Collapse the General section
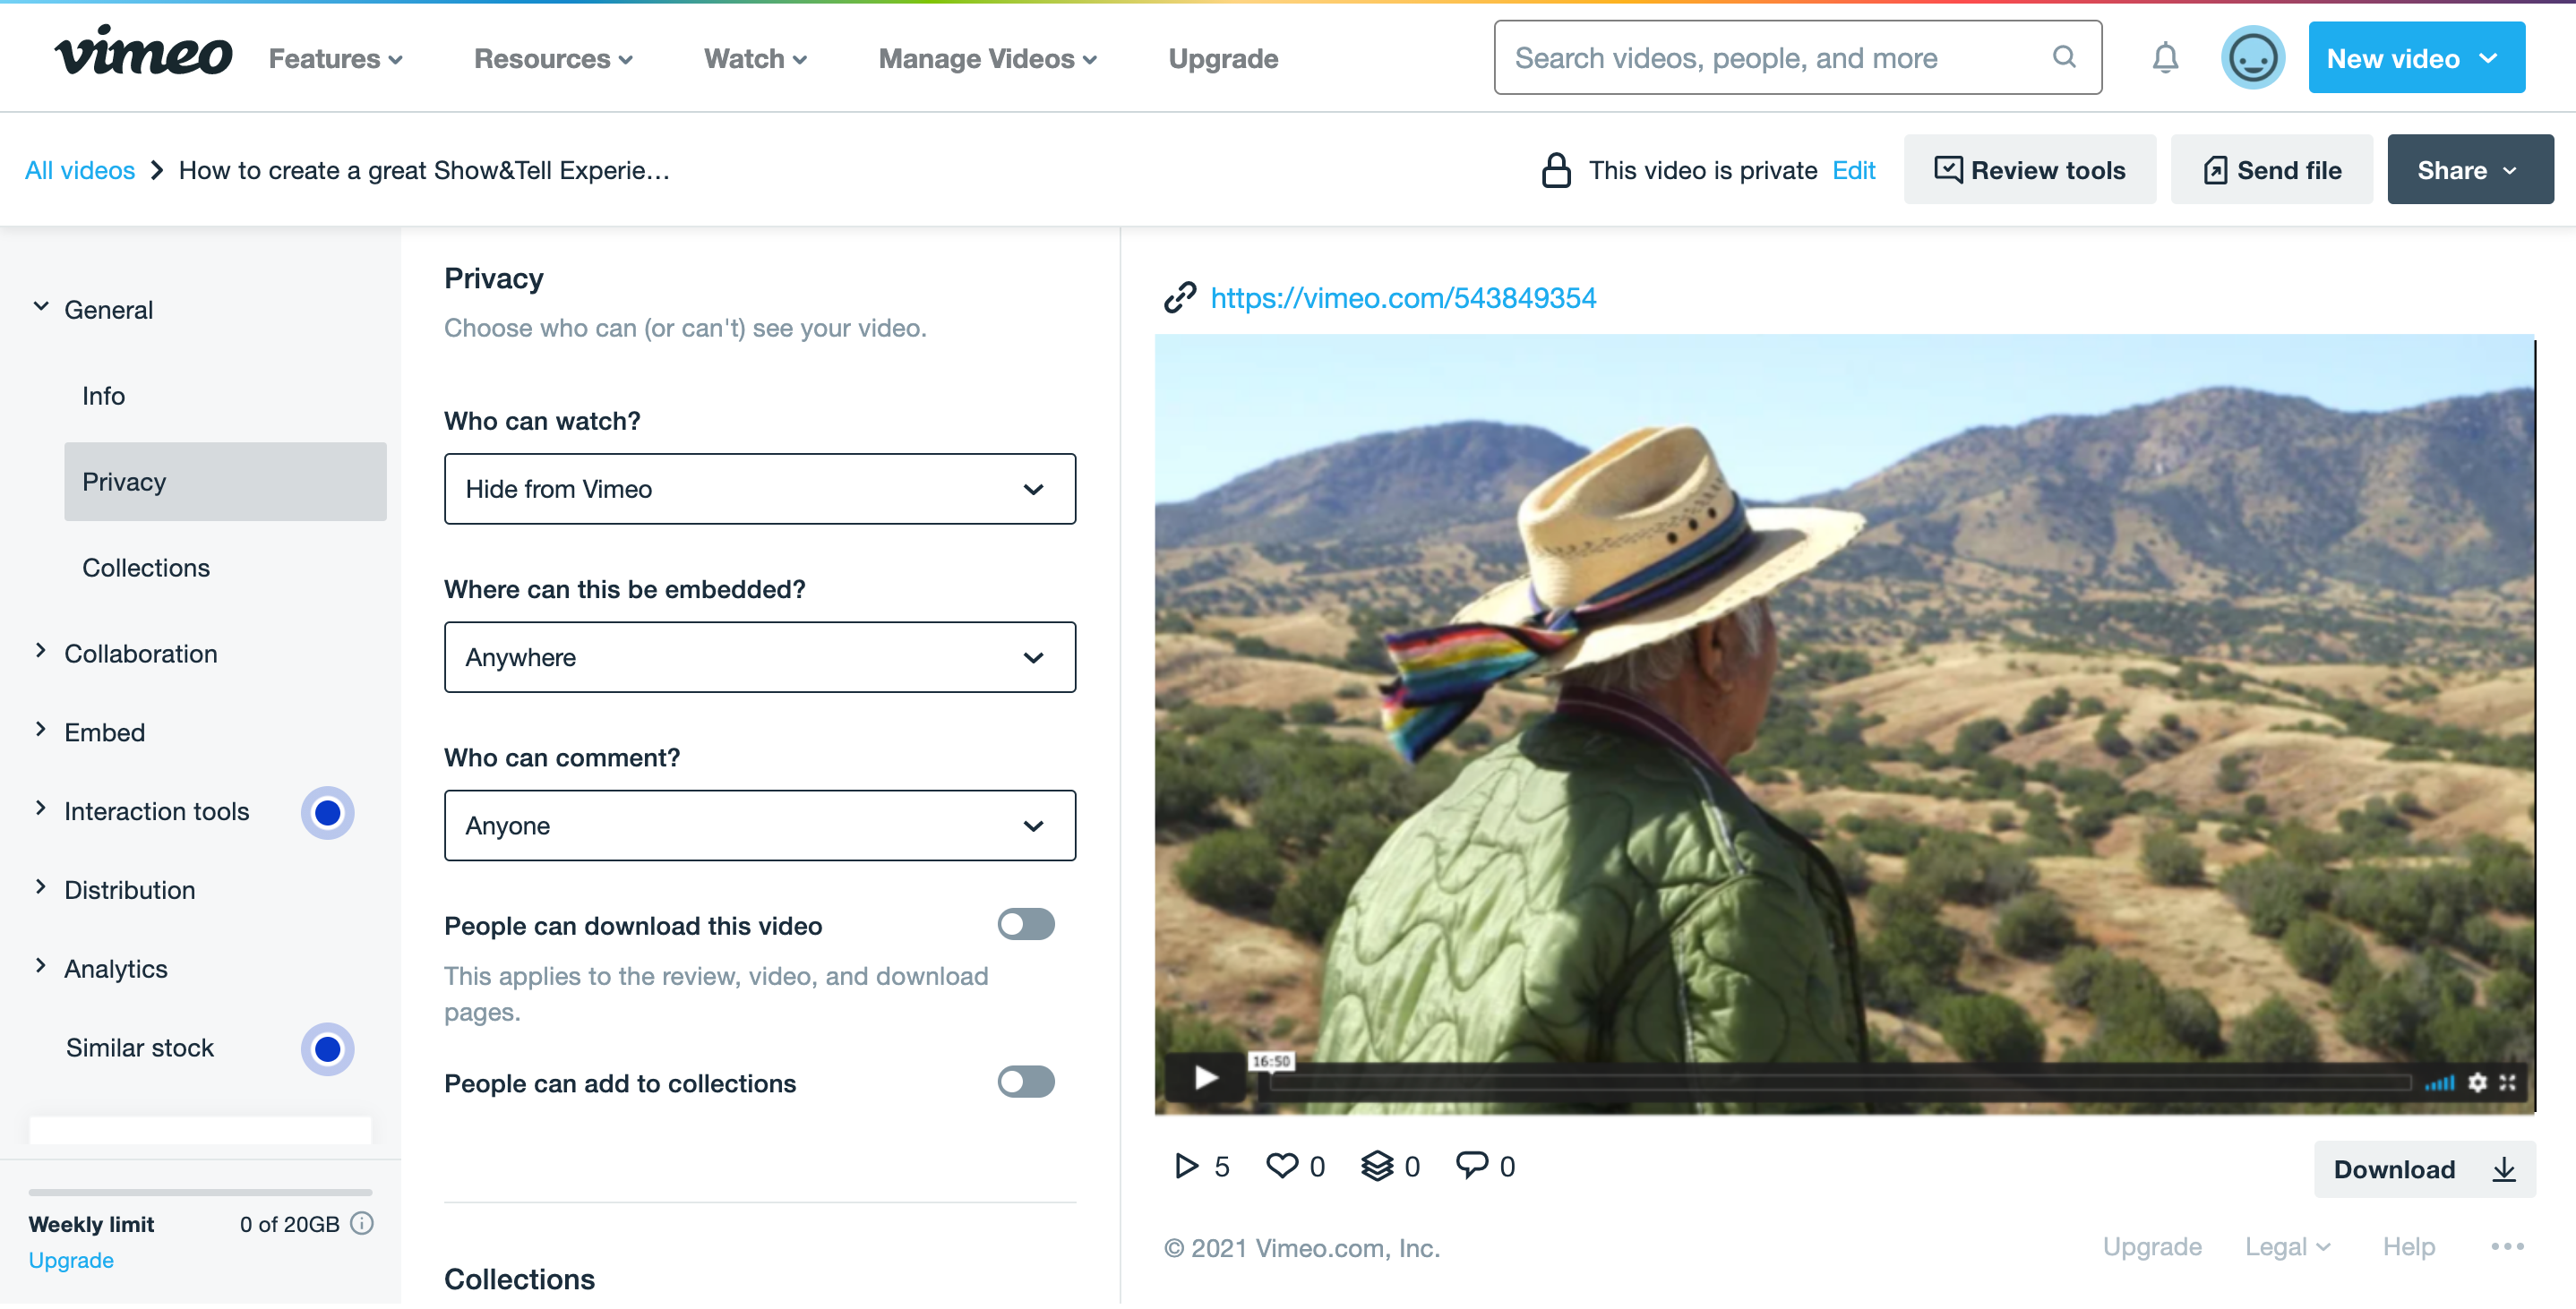This screenshot has height=1309, width=2576. [x=41, y=308]
